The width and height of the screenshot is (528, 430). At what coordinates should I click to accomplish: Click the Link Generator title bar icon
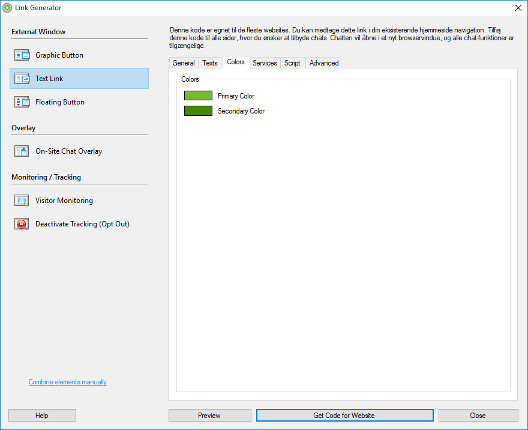pyautogui.click(x=7, y=8)
